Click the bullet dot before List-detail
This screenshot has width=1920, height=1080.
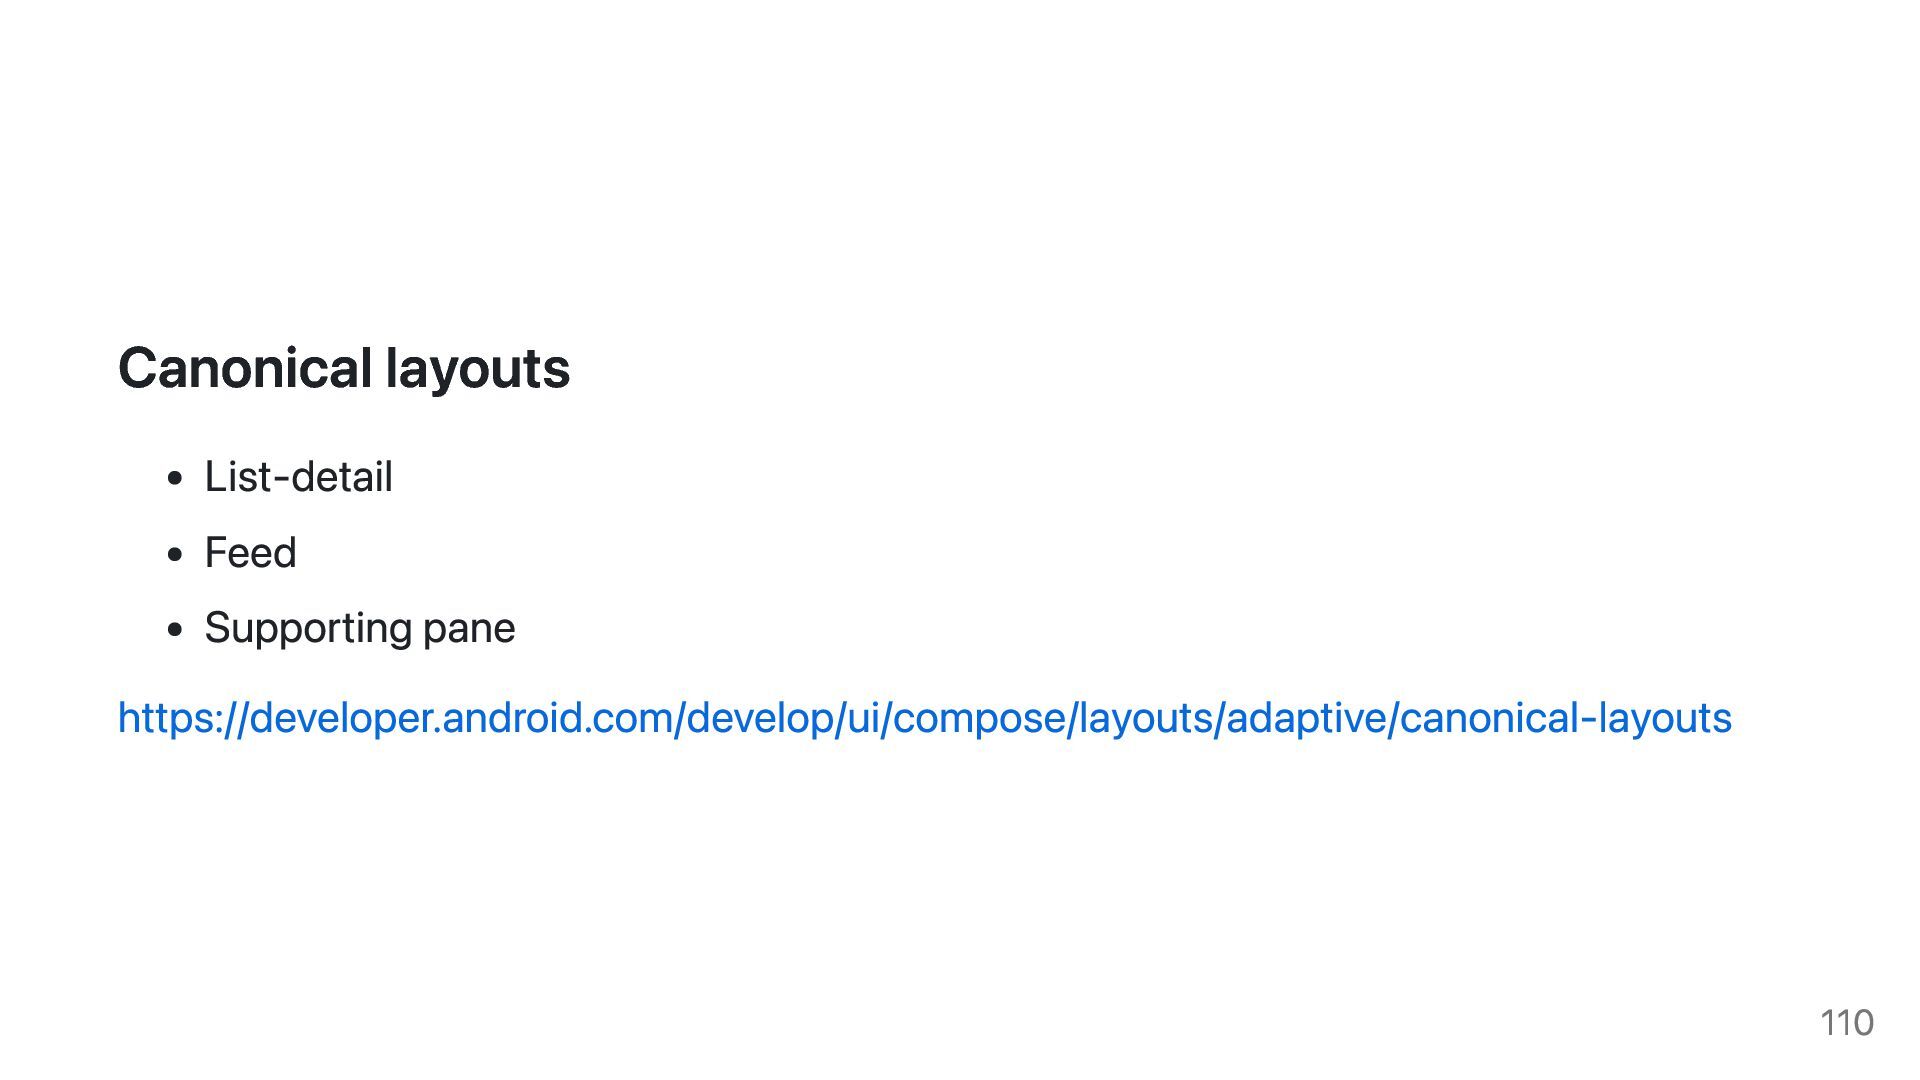(x=176, y=479)
